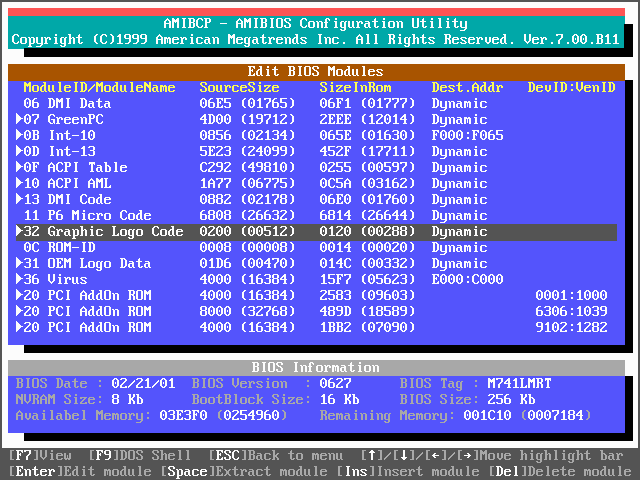Click the triangle marker beside 0F ACPI Table
The image size is (640, 480).
pos(19,167)
